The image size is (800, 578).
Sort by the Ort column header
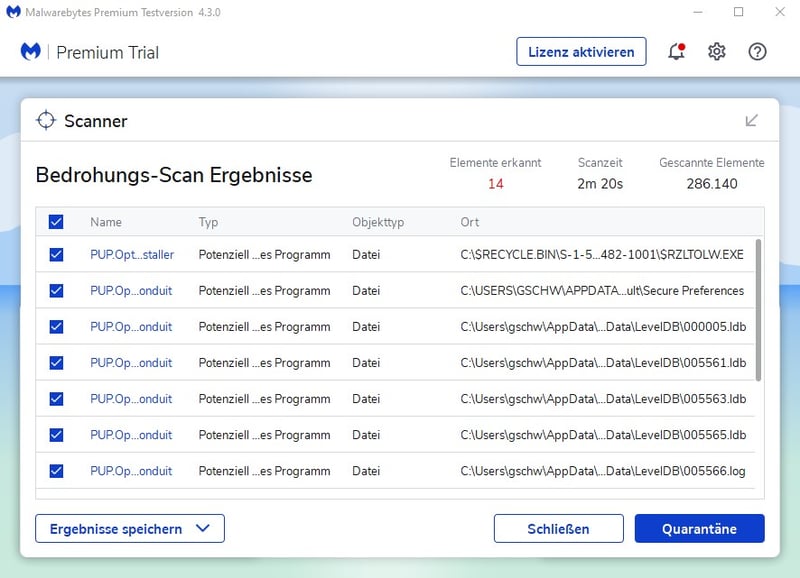click(x=469, y=222)
